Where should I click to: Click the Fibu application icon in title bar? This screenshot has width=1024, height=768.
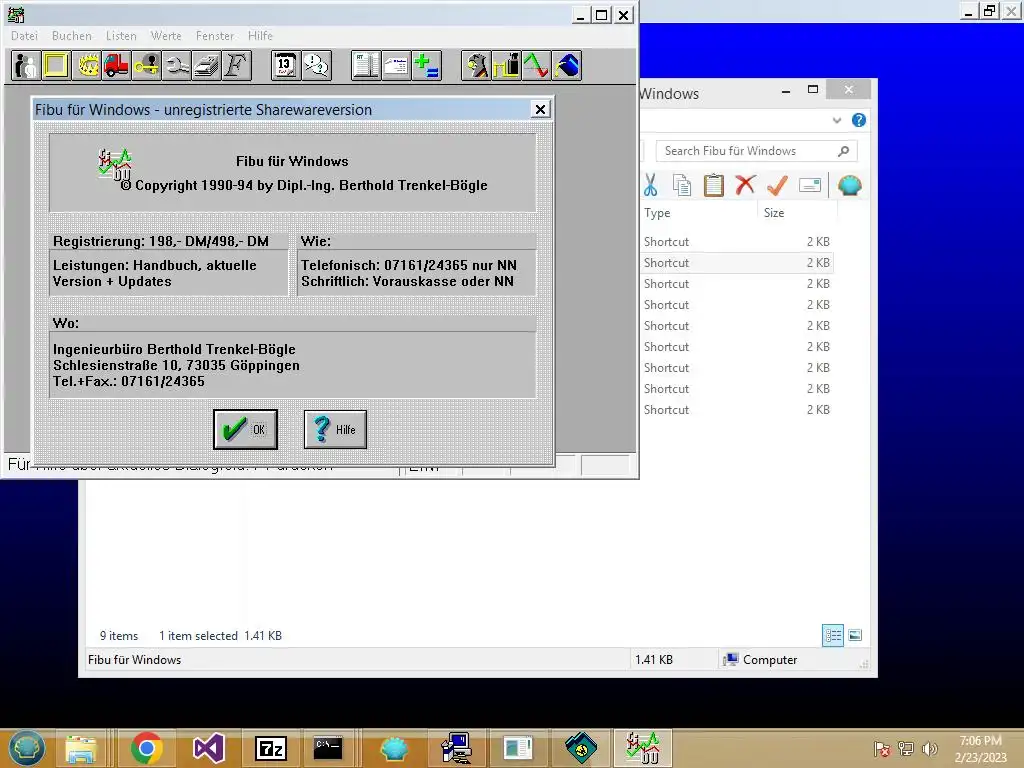(16, 14)
